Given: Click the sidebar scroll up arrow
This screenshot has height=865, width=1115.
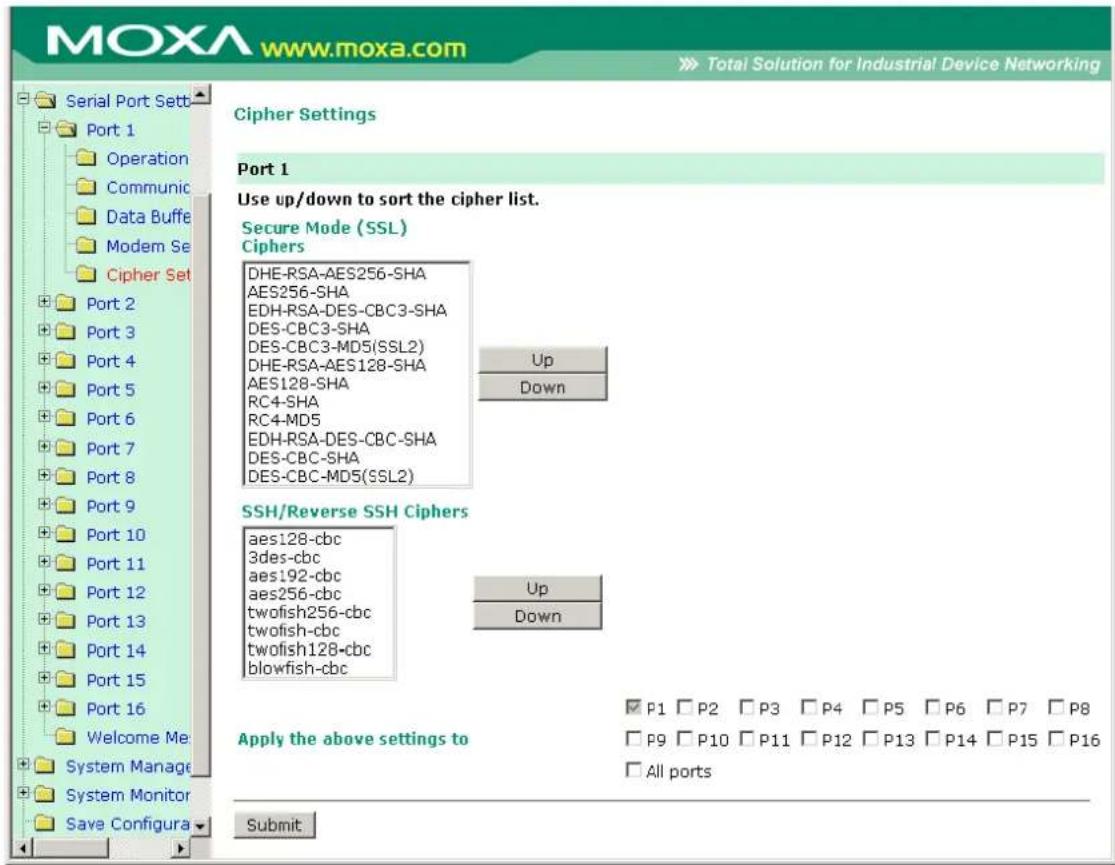Looking at the screenshot, I should pos(201,94).
